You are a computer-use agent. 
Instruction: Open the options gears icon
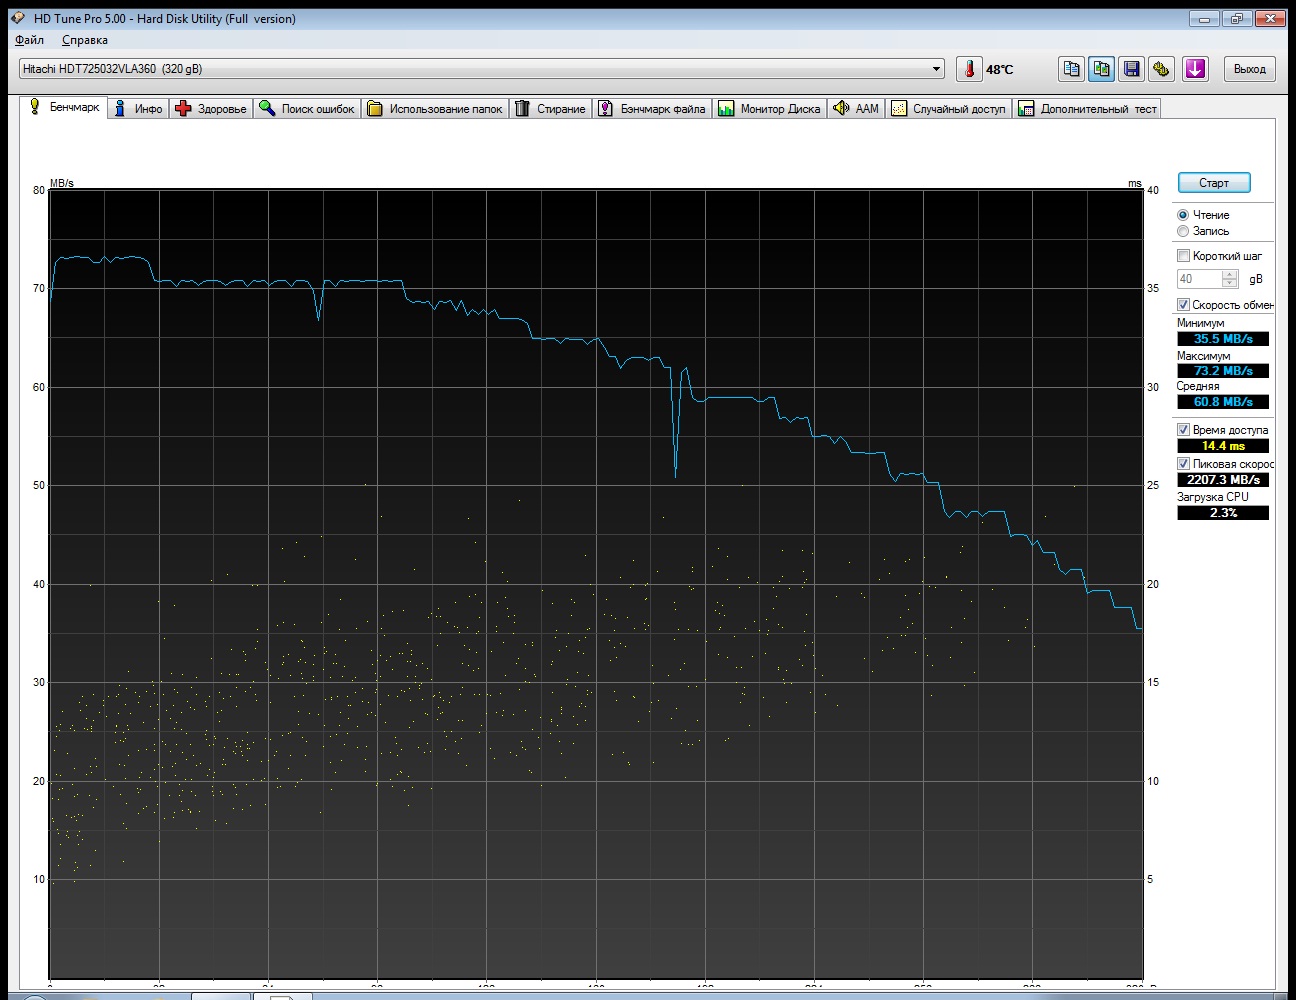tap(1161, 69)
